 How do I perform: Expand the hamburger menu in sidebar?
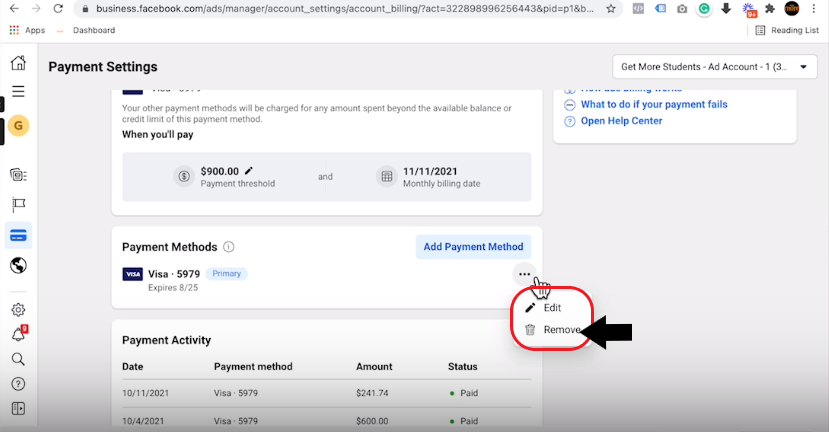tap(18, 91)
